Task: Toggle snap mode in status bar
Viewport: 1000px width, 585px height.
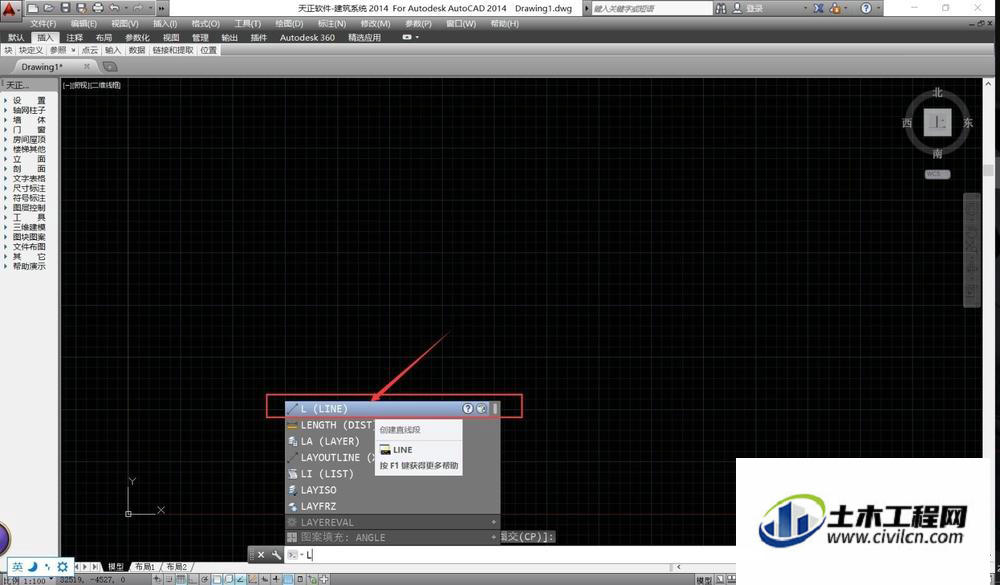Action: [170, 579]
